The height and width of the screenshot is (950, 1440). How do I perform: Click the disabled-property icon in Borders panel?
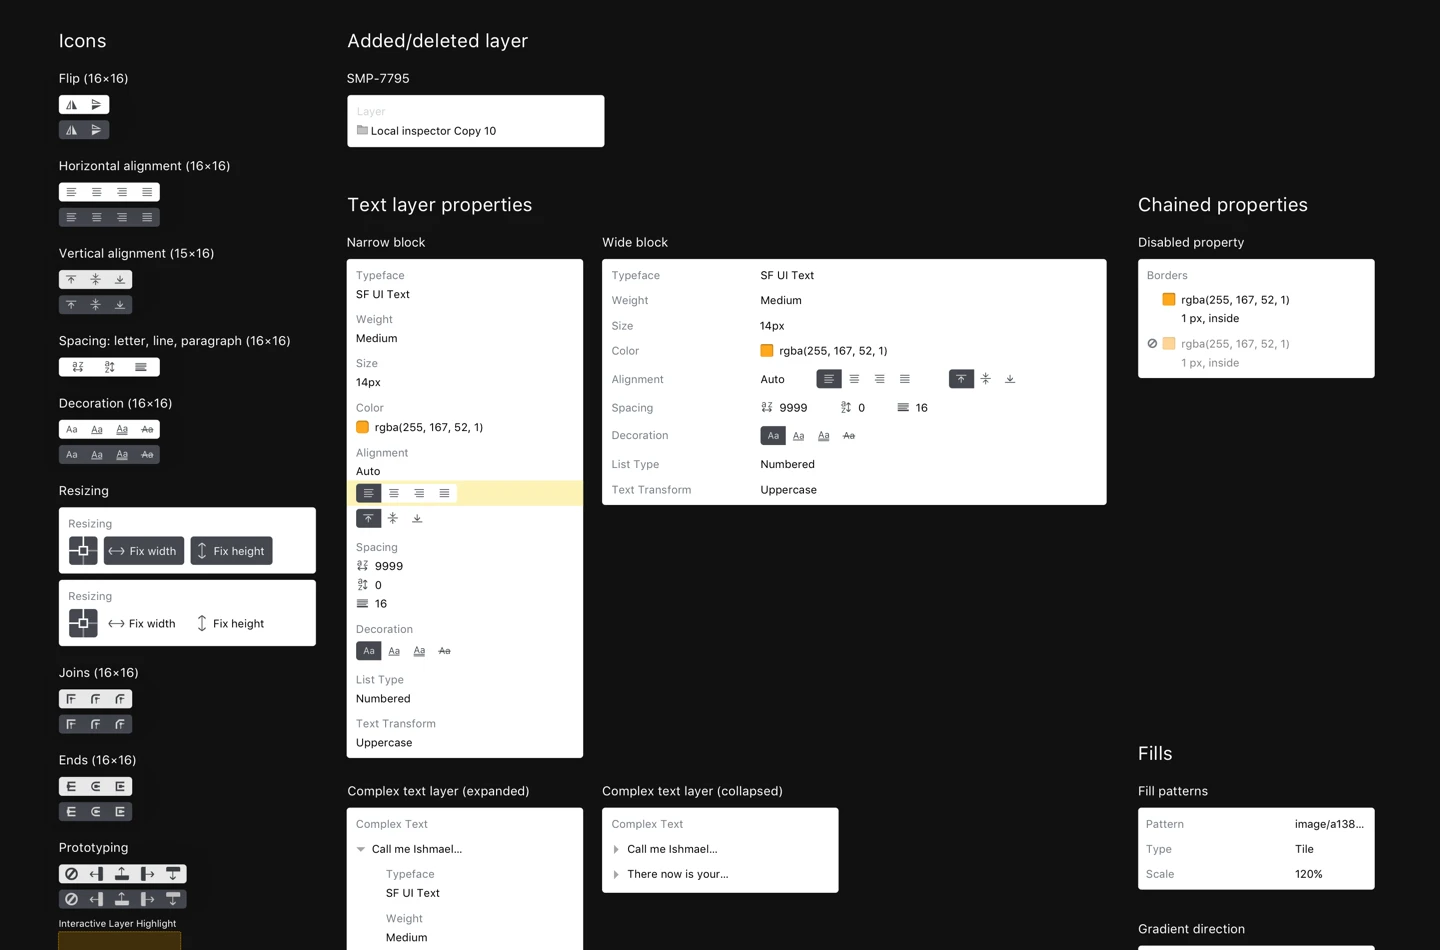pos(1152,344)
